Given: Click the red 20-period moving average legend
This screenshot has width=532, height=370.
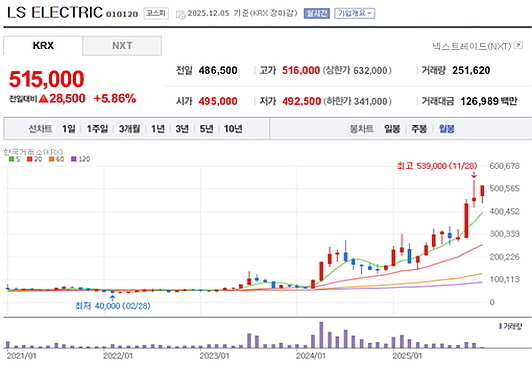Looking at the screenshot, I should (x=35, y=159).
